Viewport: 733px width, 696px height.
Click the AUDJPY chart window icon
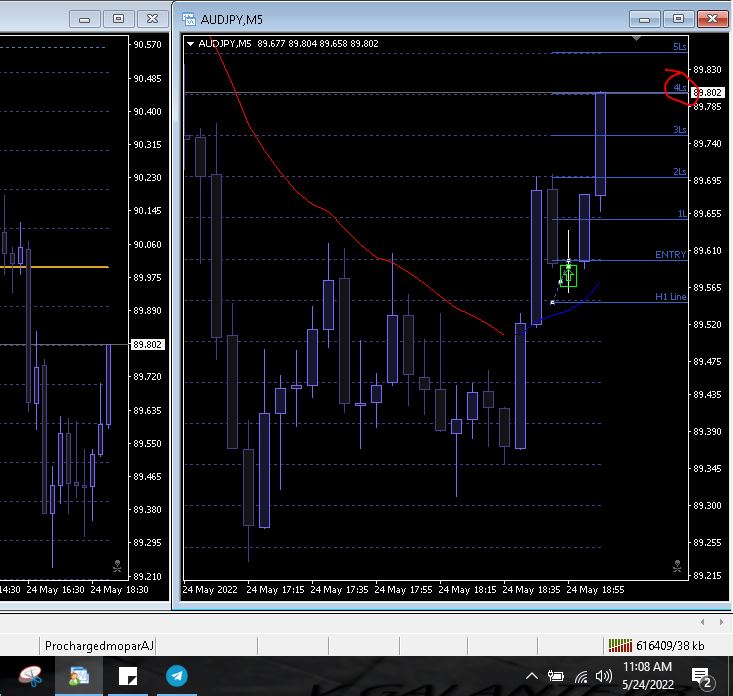pyautogui.click(x=188, y=18)
